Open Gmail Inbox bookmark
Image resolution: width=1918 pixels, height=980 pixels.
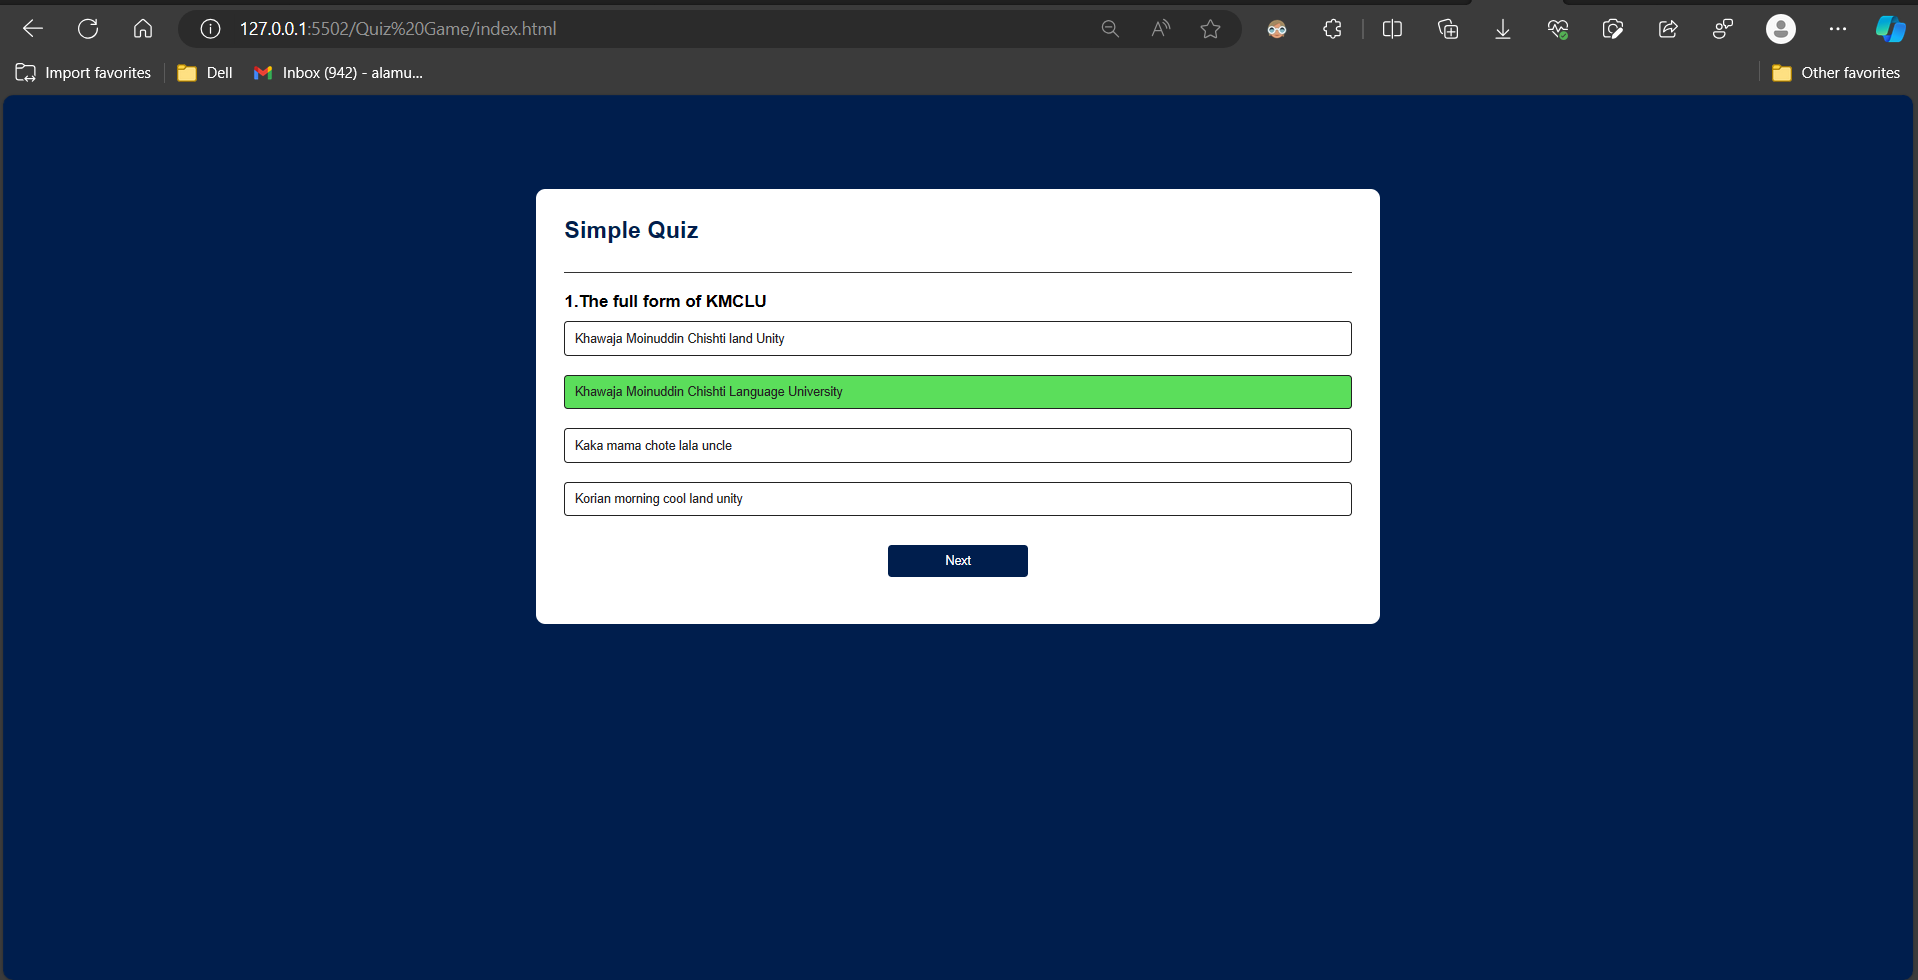(x=338, y=73)
